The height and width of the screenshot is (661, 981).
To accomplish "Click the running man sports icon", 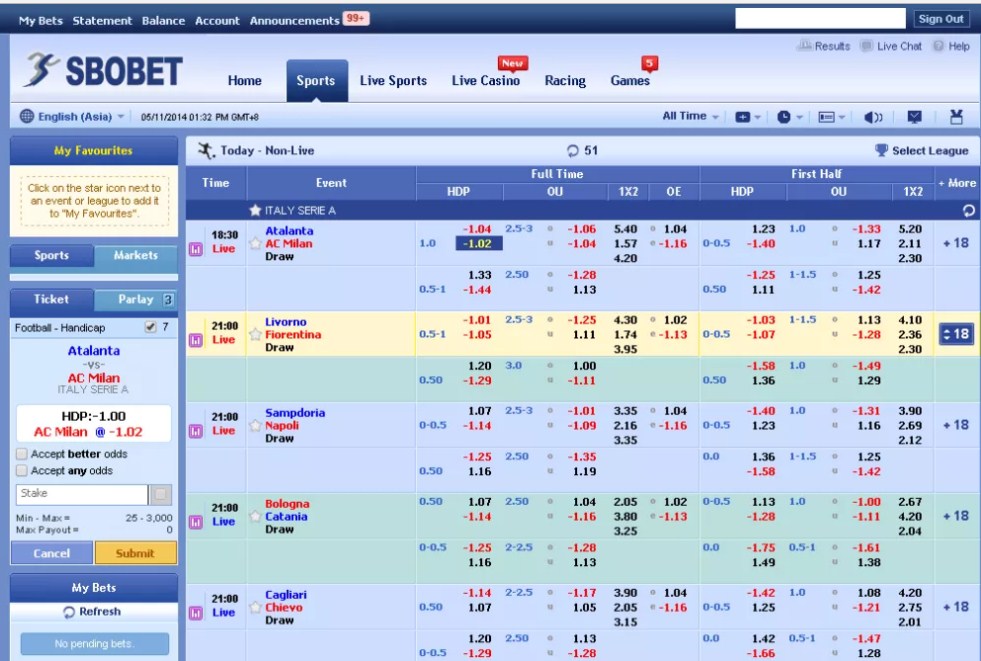I will point(206,151).
